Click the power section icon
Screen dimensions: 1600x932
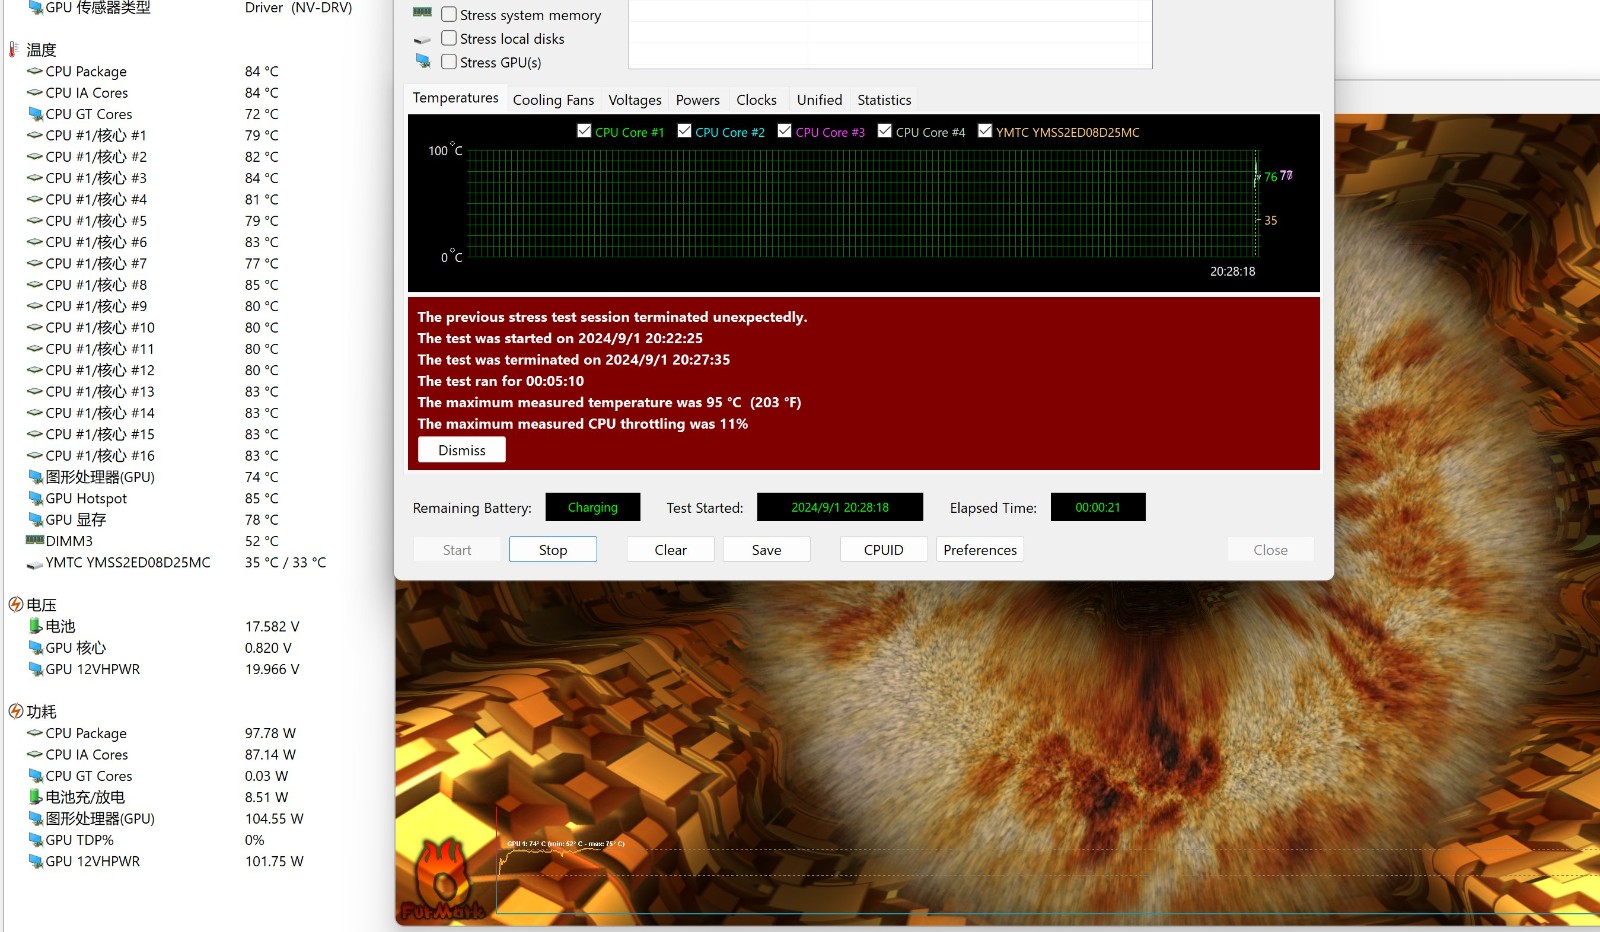pyautogui.click(x=16, y=712)
